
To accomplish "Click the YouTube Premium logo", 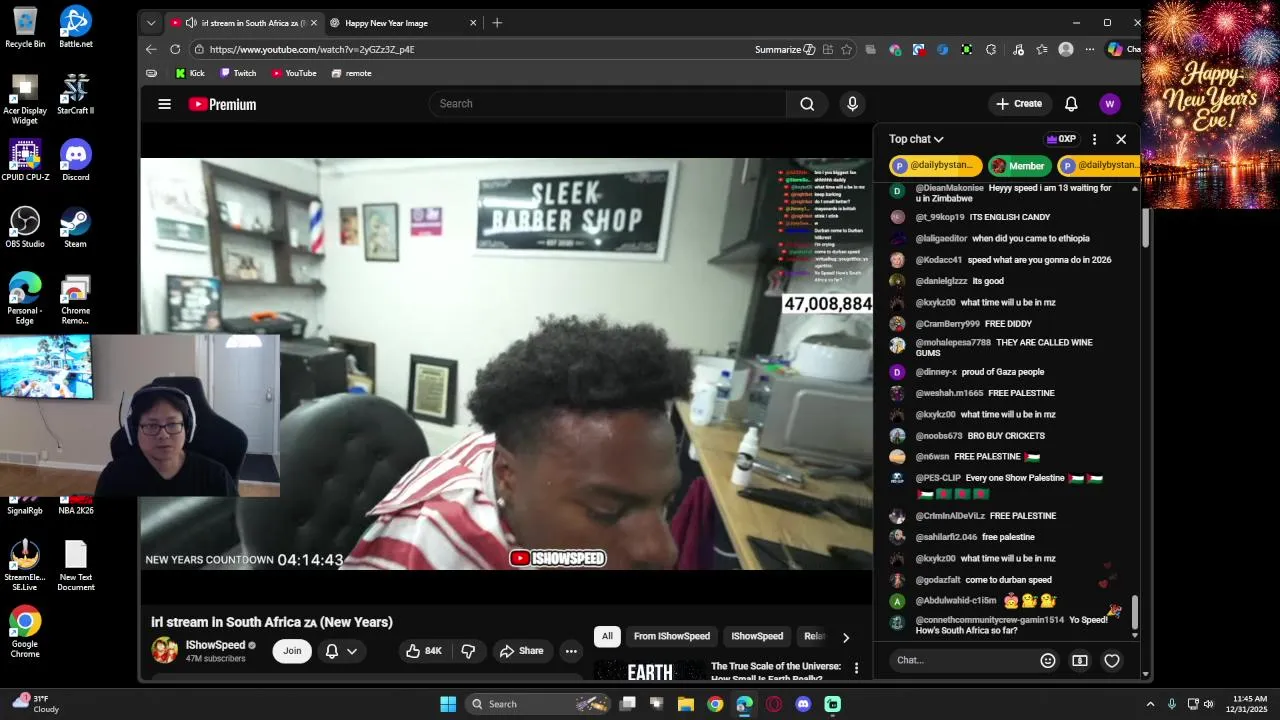I will tap(222, 104).
